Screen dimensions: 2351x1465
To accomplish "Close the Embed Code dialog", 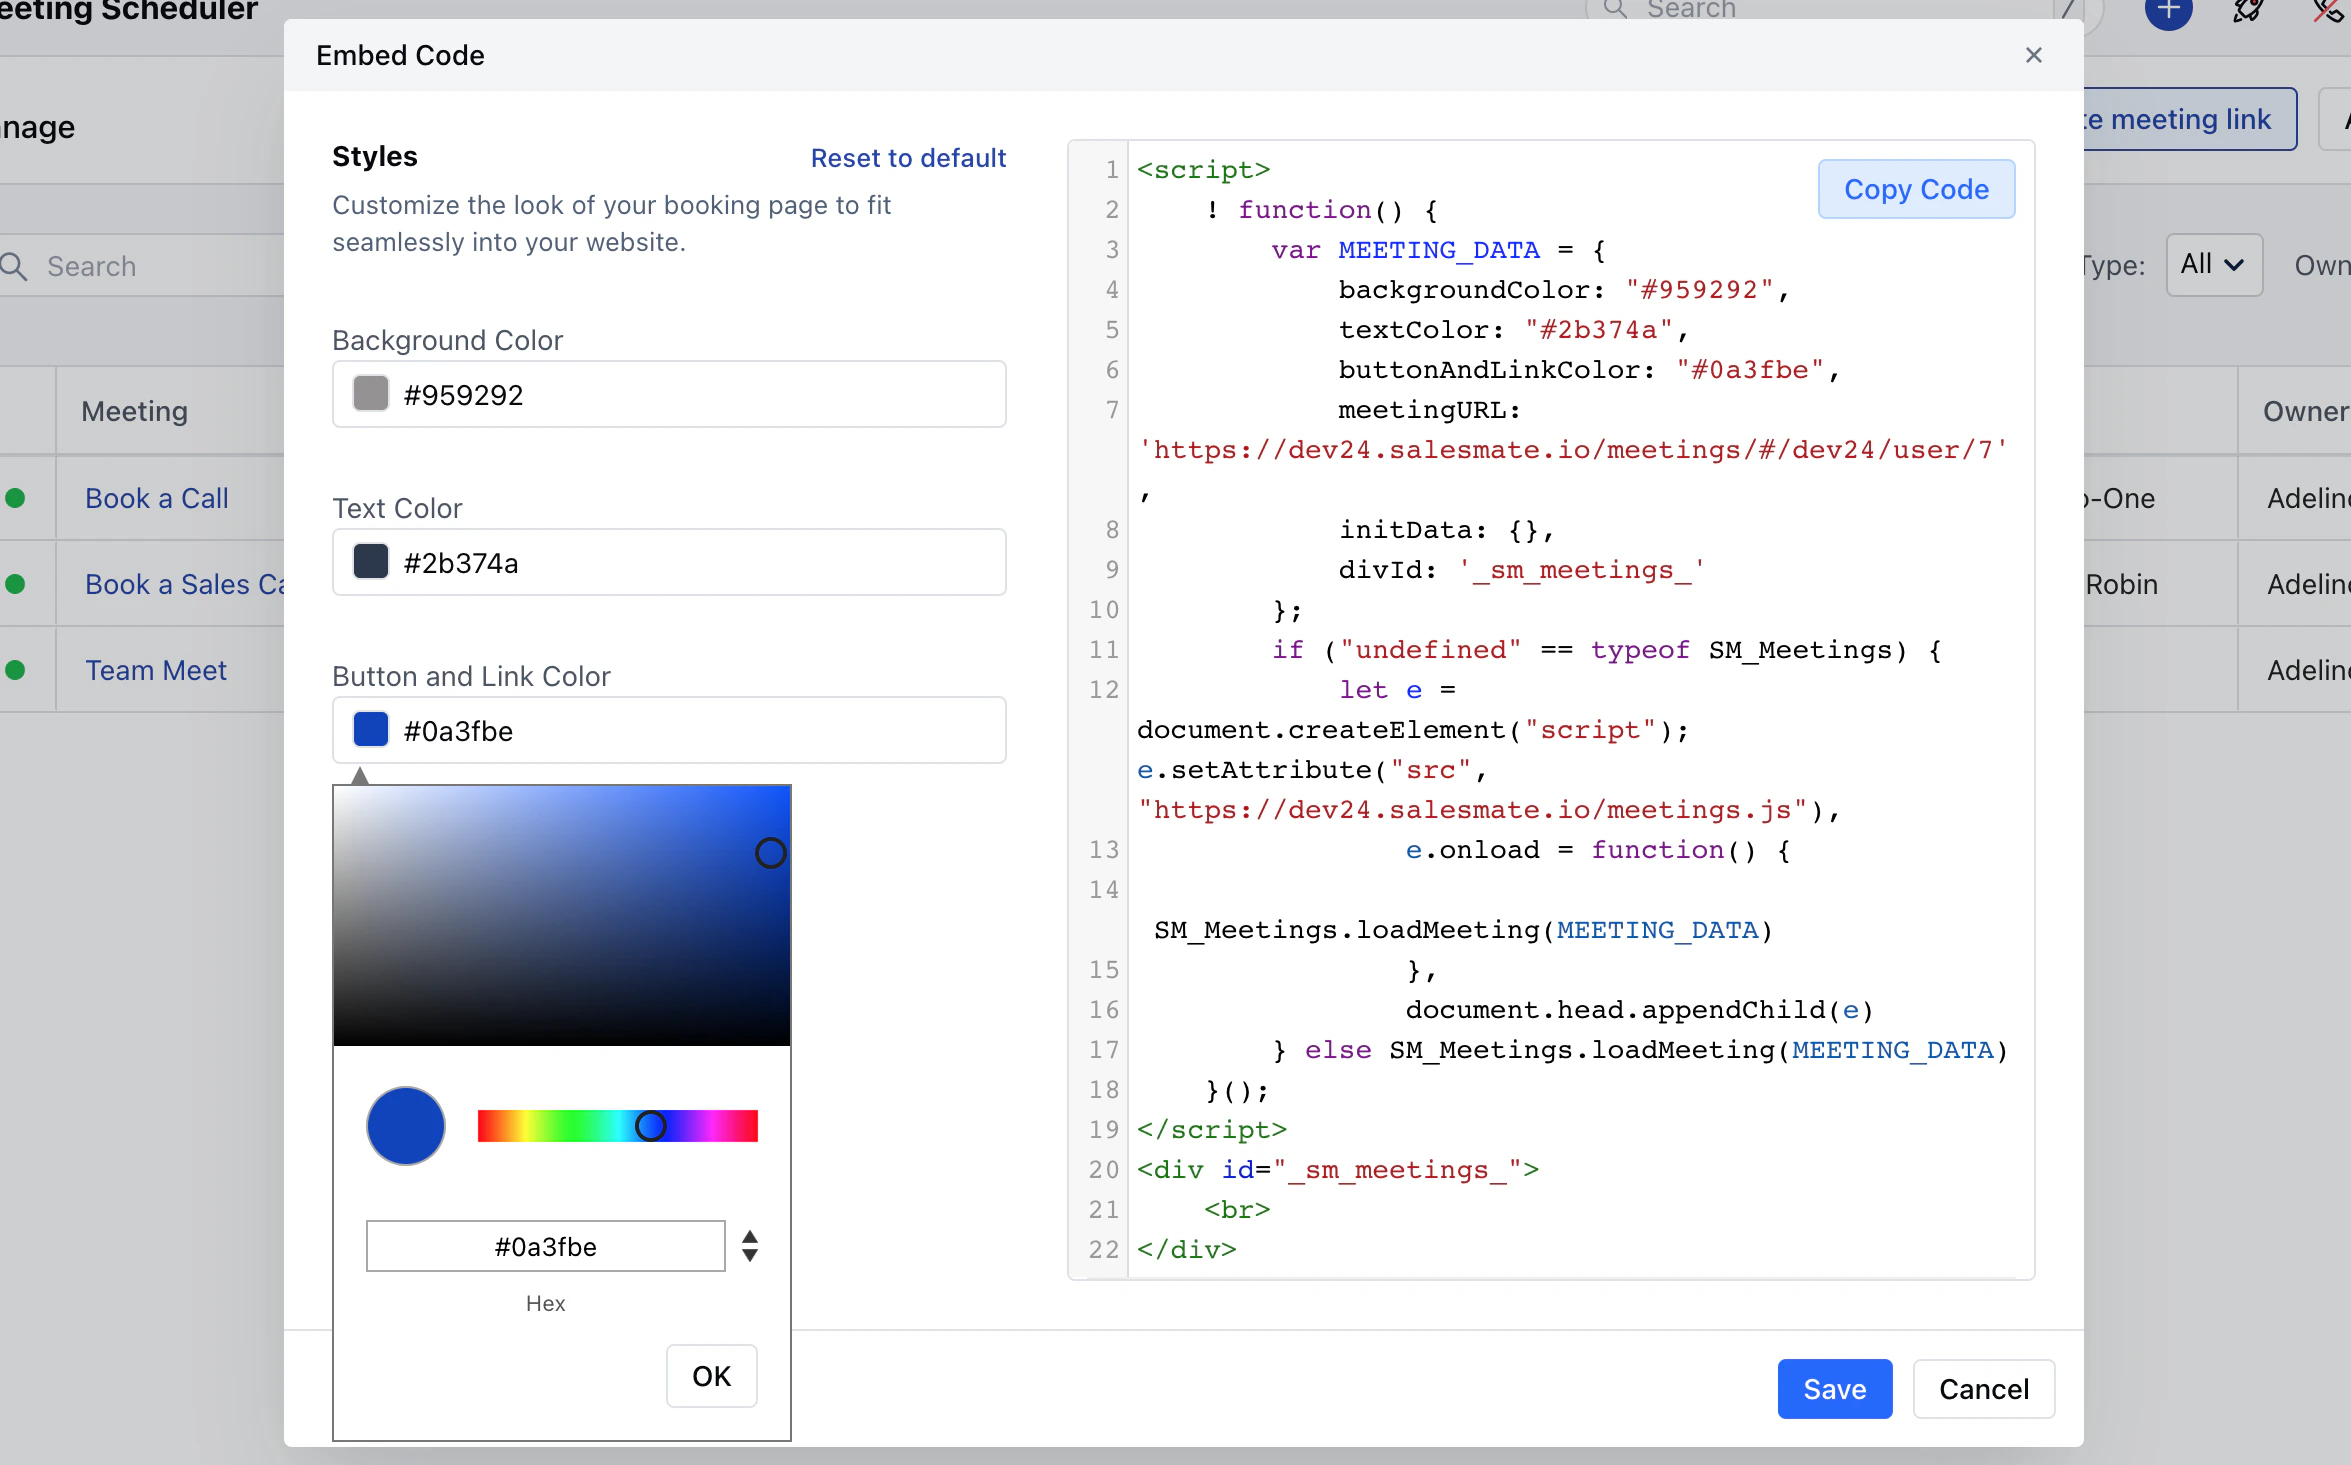I will tap(2033, 55).
